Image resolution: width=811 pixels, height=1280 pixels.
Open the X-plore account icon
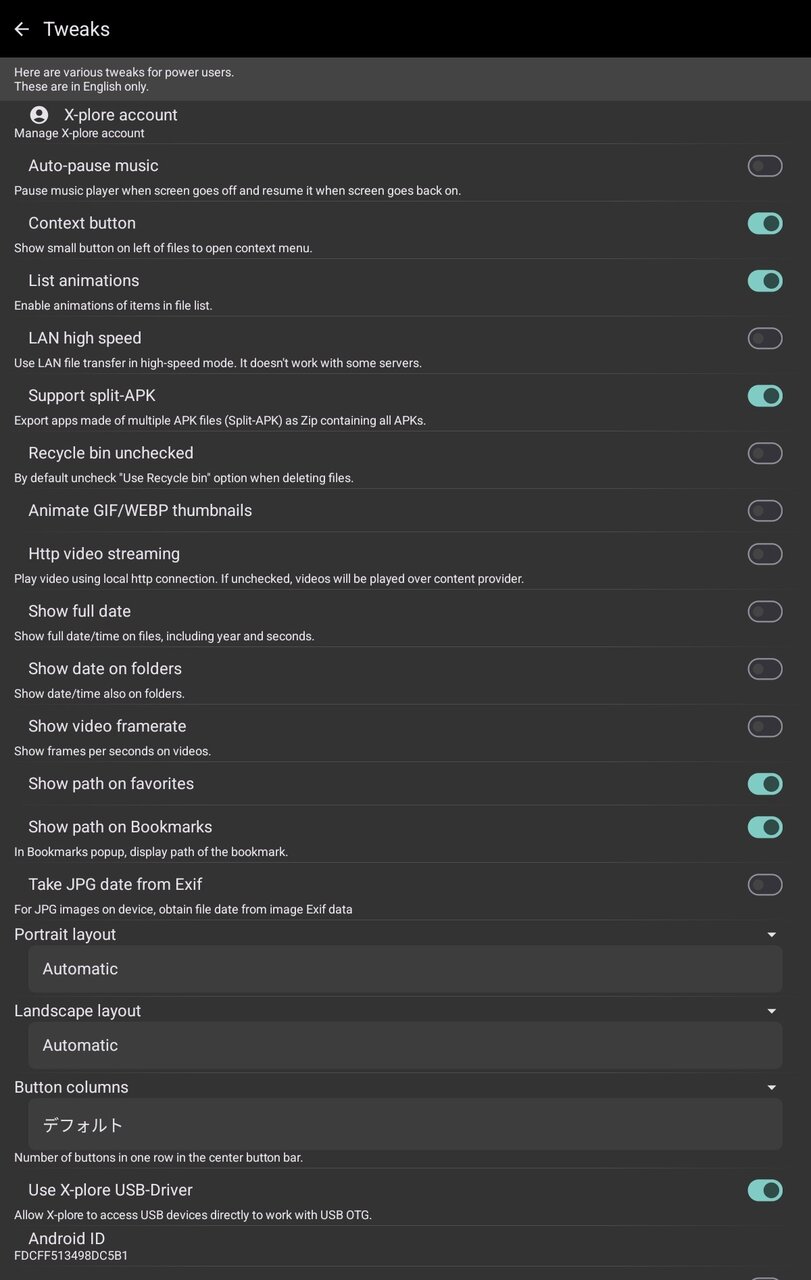(39, 115)
